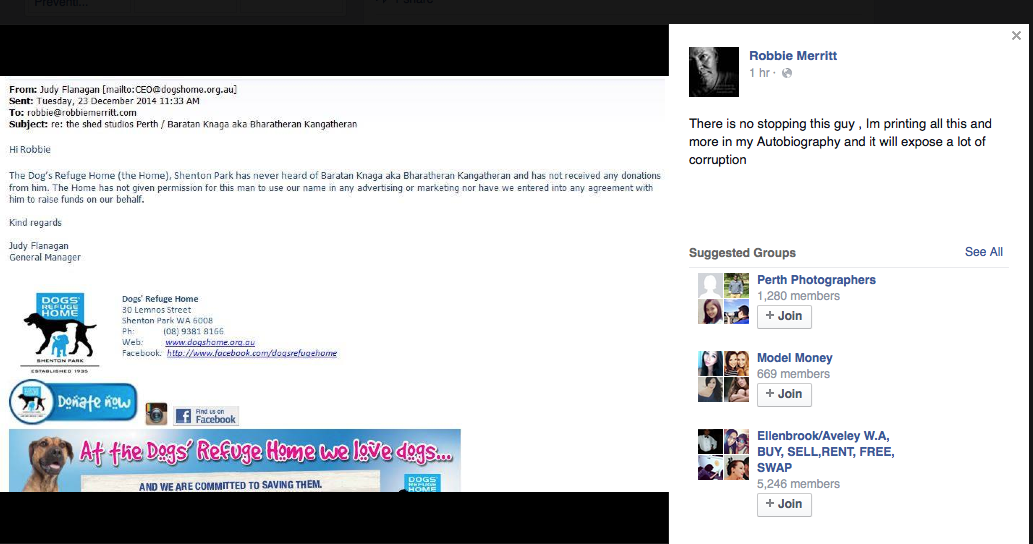Click Robbie Merritt's profile picture
Image resolution: width=1033 pixels, height=544 pixels.
[x=714, y=72]
